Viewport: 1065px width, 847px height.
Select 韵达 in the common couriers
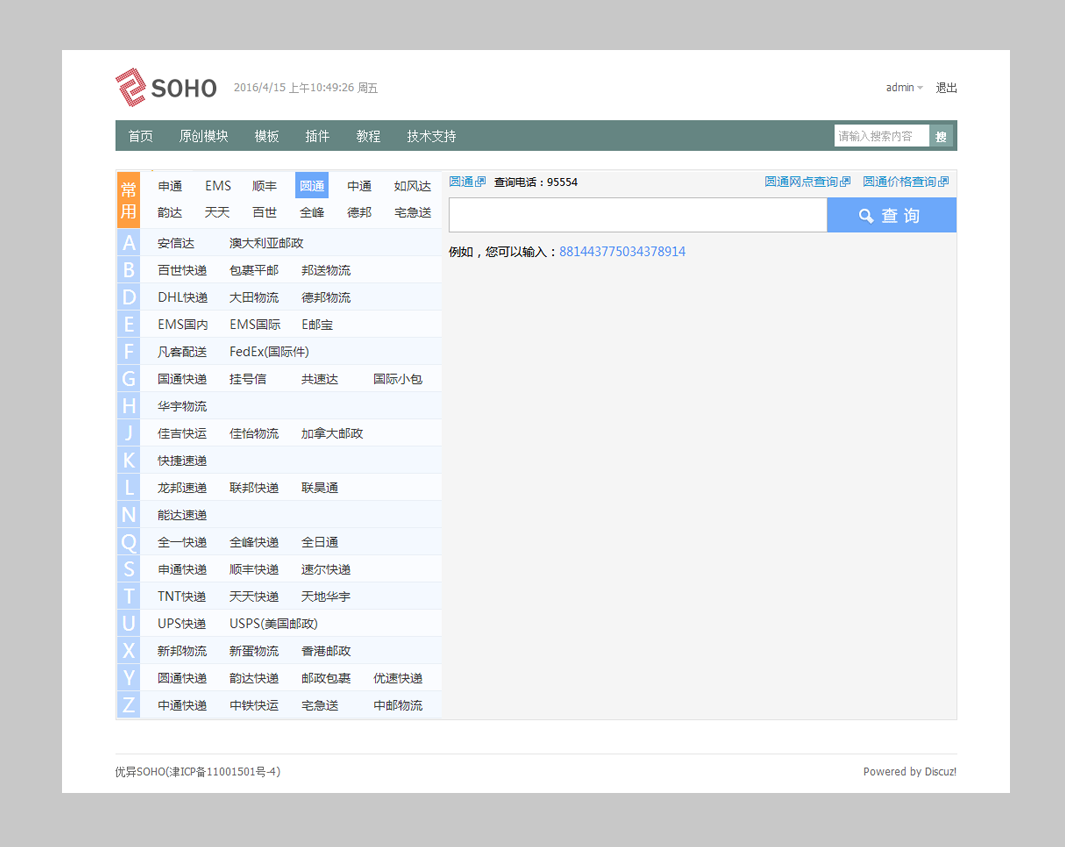click(x=170, y=213)
